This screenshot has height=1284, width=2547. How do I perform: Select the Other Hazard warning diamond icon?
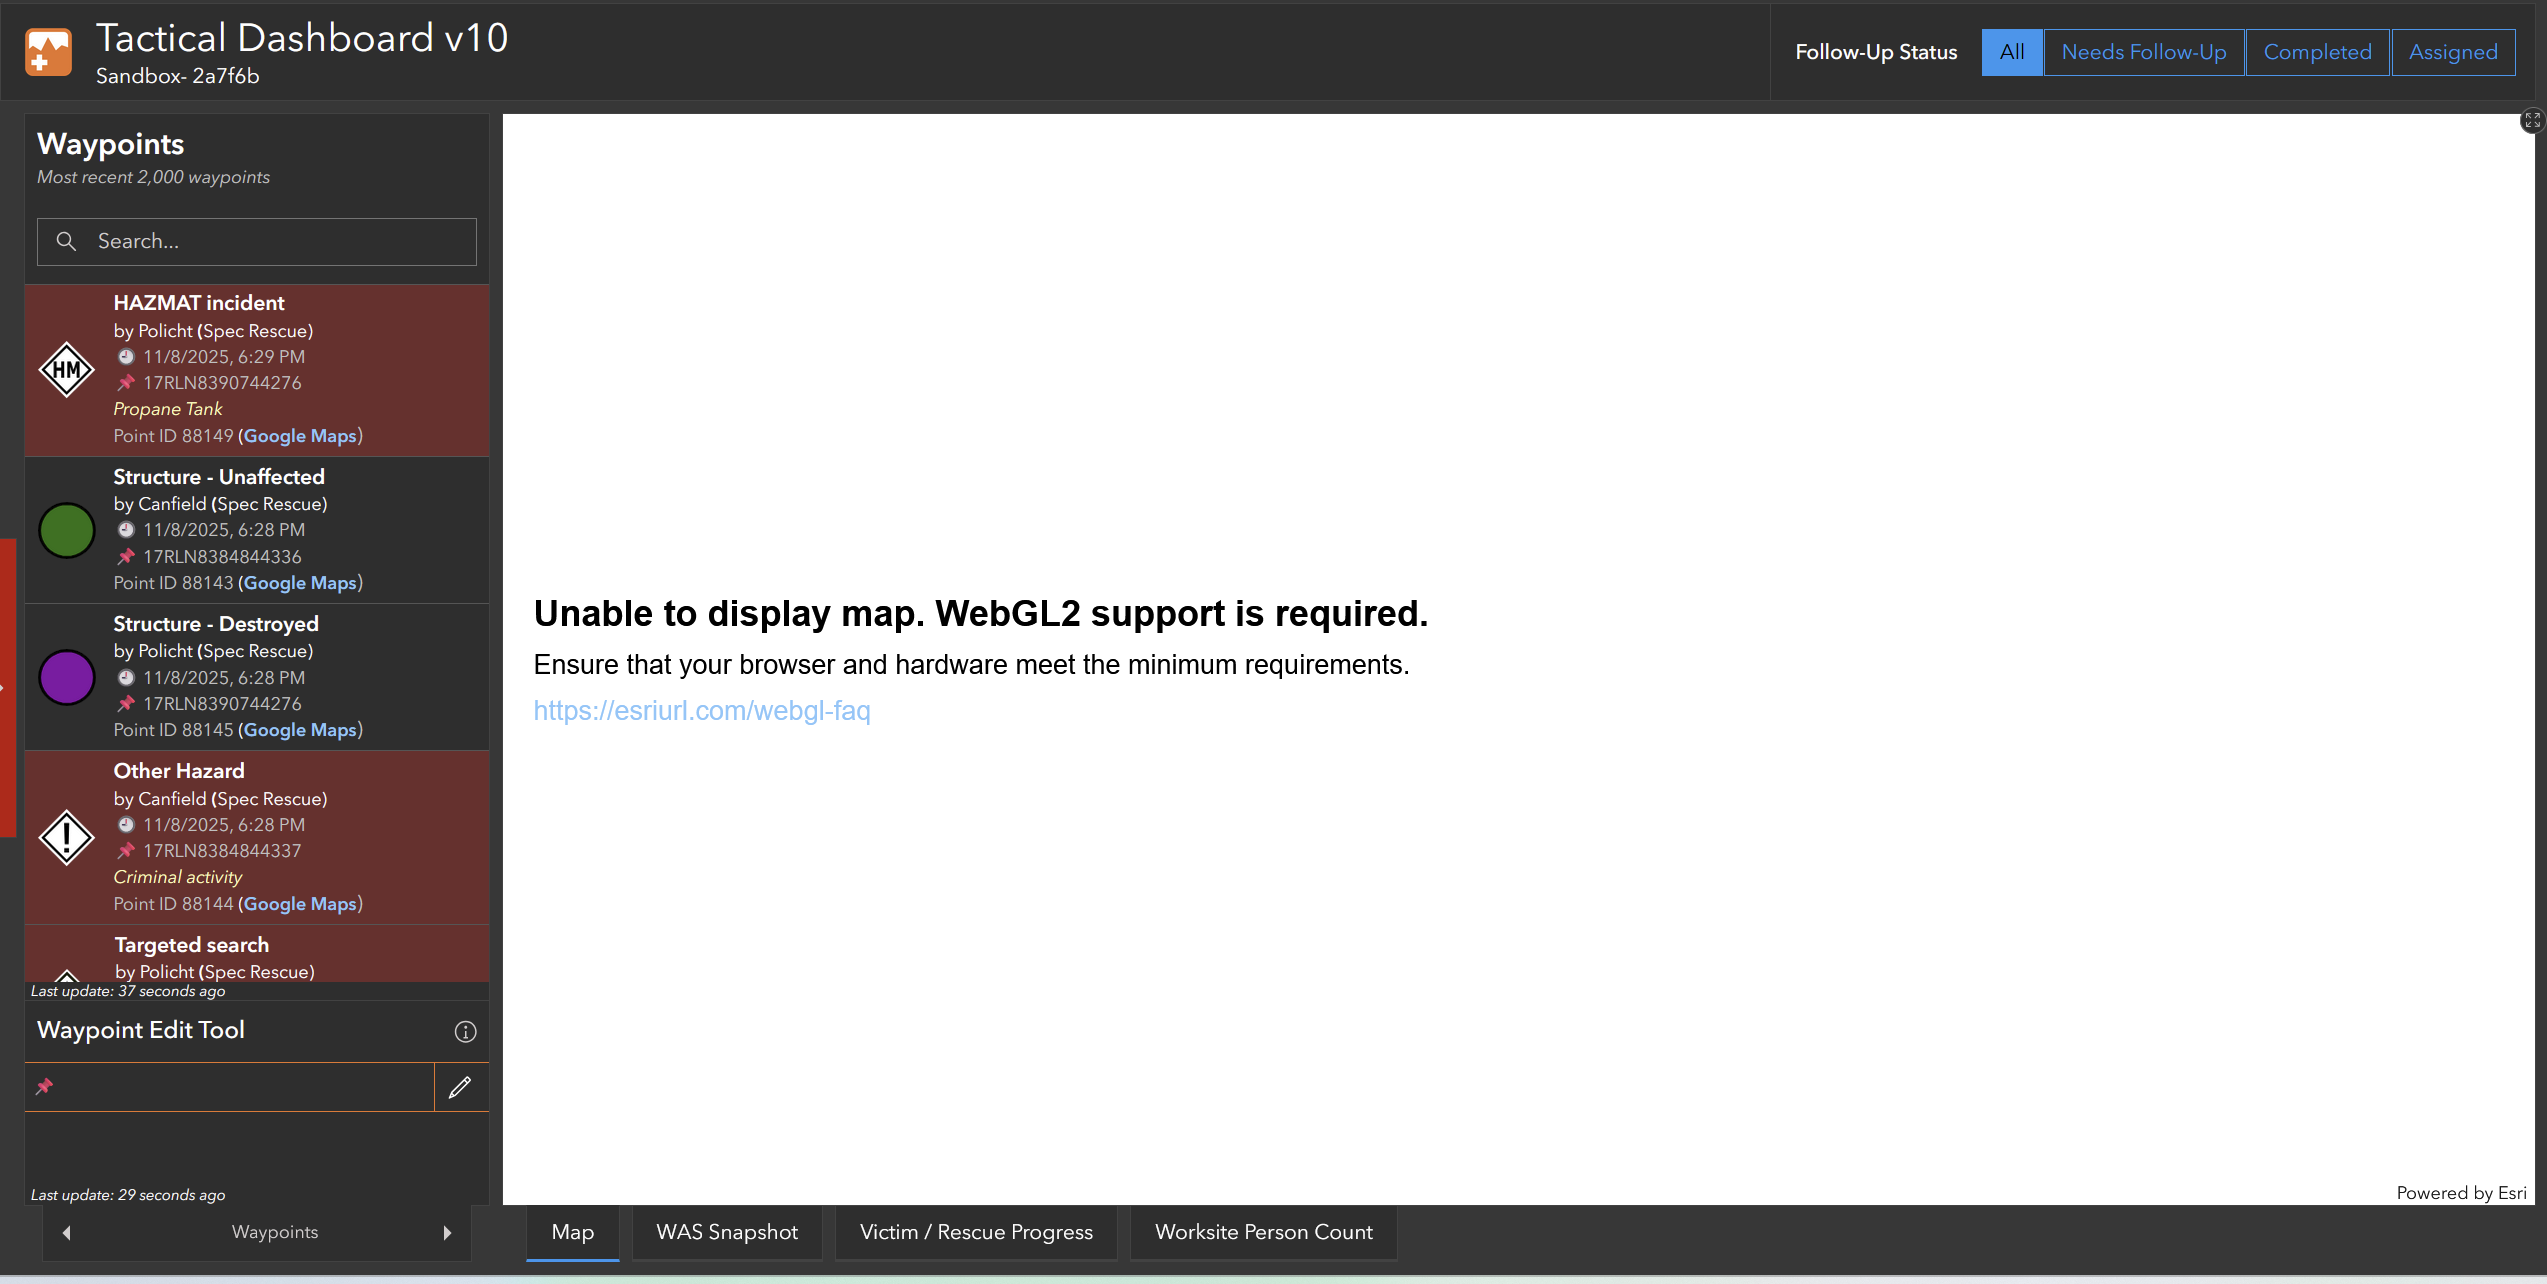66,838
